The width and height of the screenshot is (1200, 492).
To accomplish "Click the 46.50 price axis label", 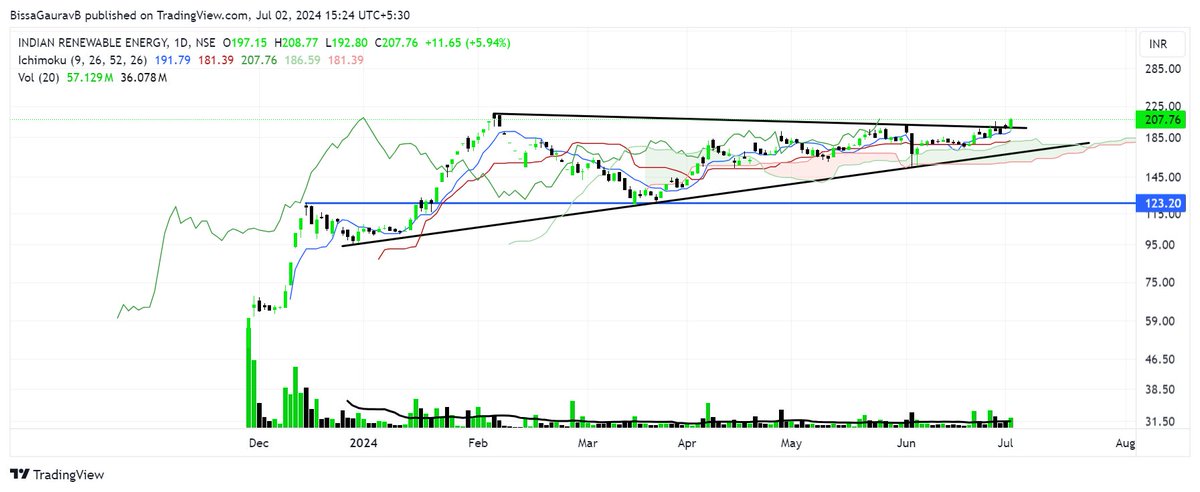I will (x=1160, y=359).
